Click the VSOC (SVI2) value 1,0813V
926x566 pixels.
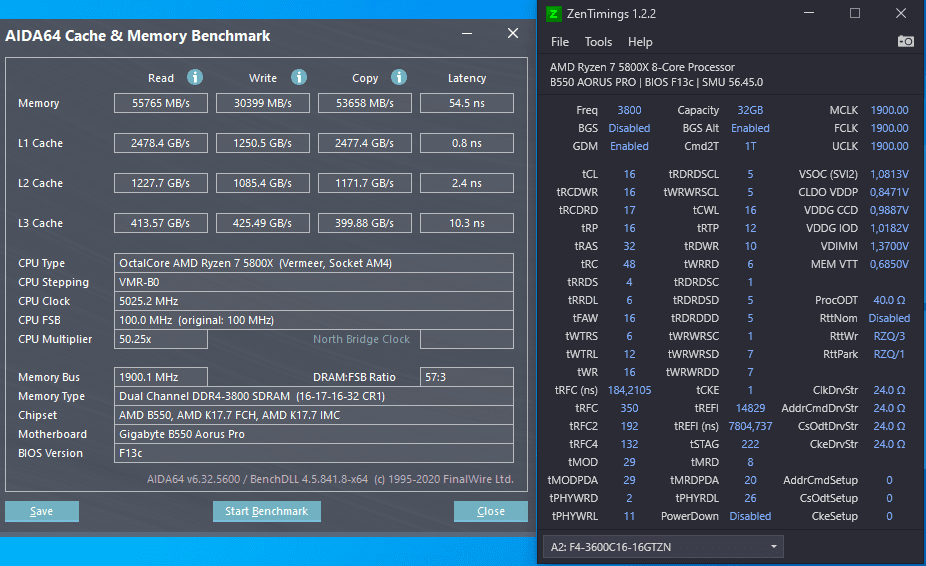(889, 174)
